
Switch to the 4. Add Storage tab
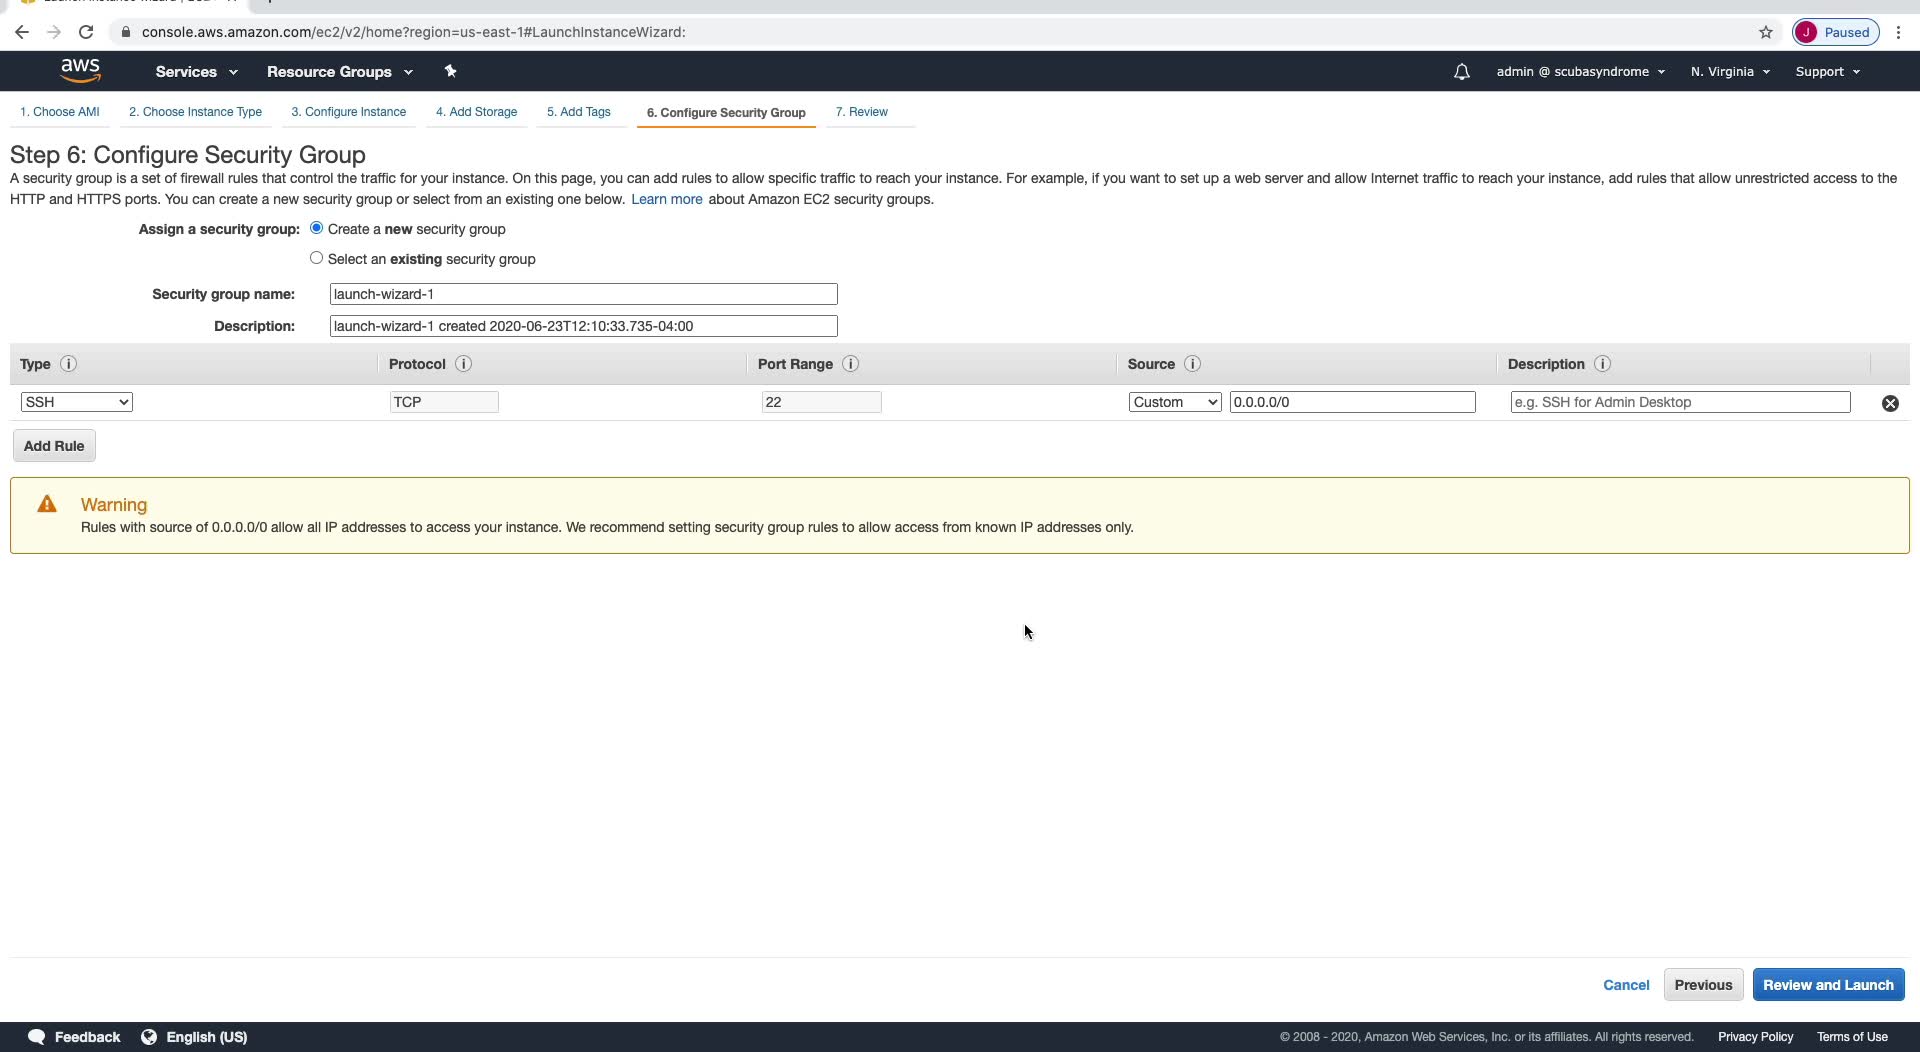(476, 112)
